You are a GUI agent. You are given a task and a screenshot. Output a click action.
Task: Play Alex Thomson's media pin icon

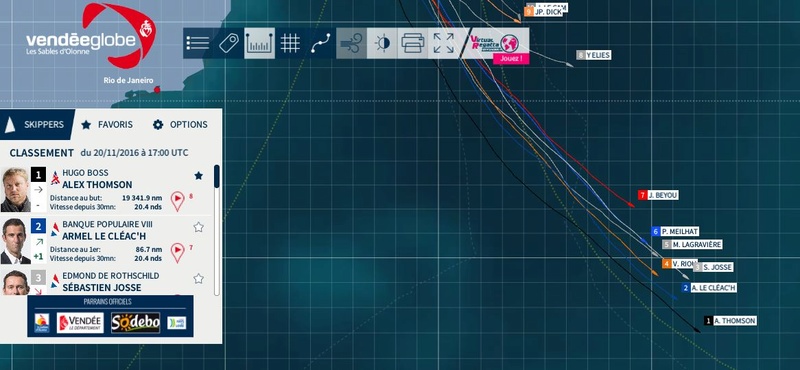177,201
